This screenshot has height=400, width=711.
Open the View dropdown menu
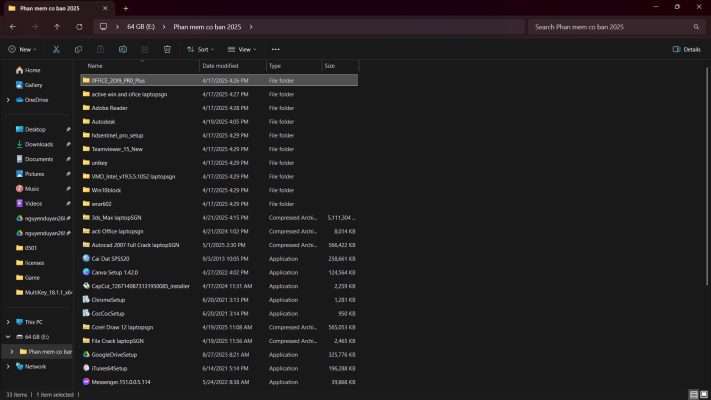242,49
